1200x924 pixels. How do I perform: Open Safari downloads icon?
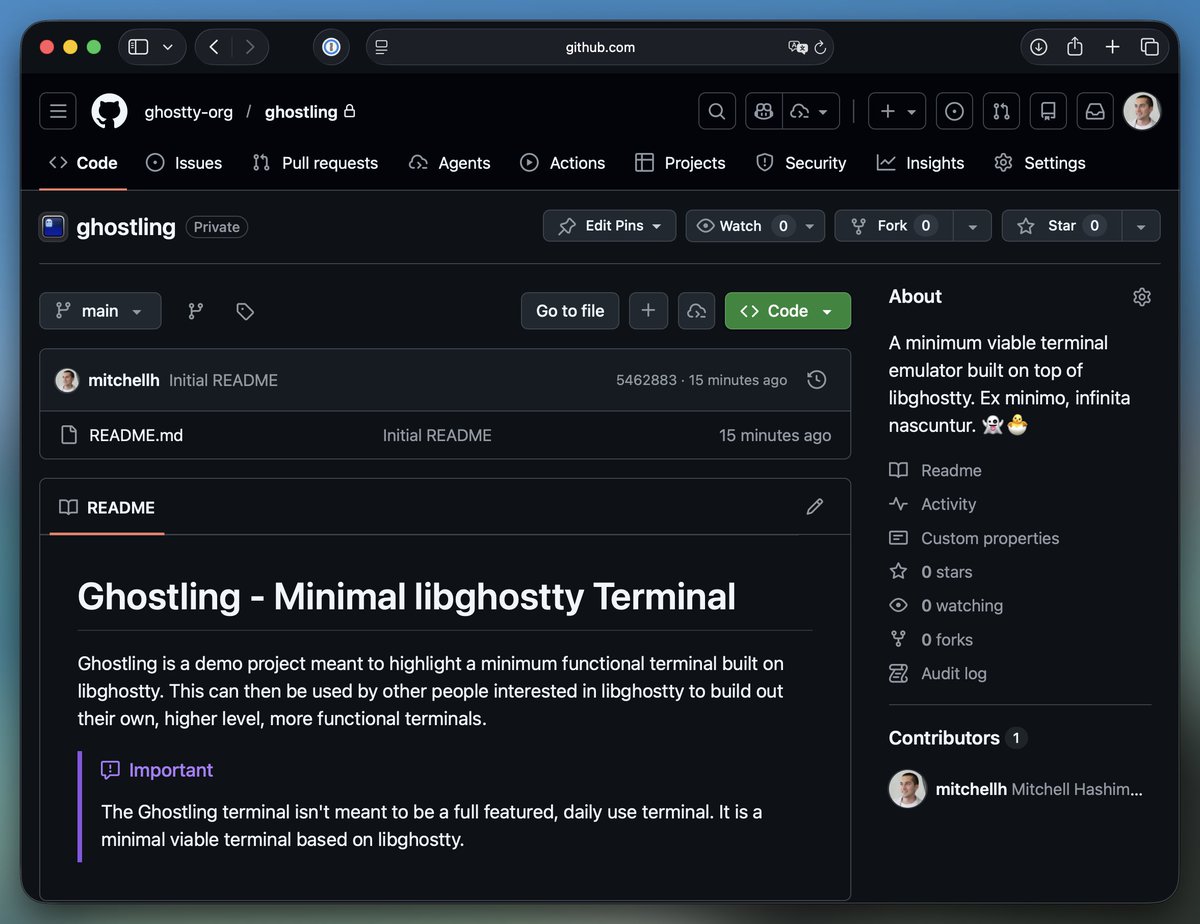coord(1039,47)
